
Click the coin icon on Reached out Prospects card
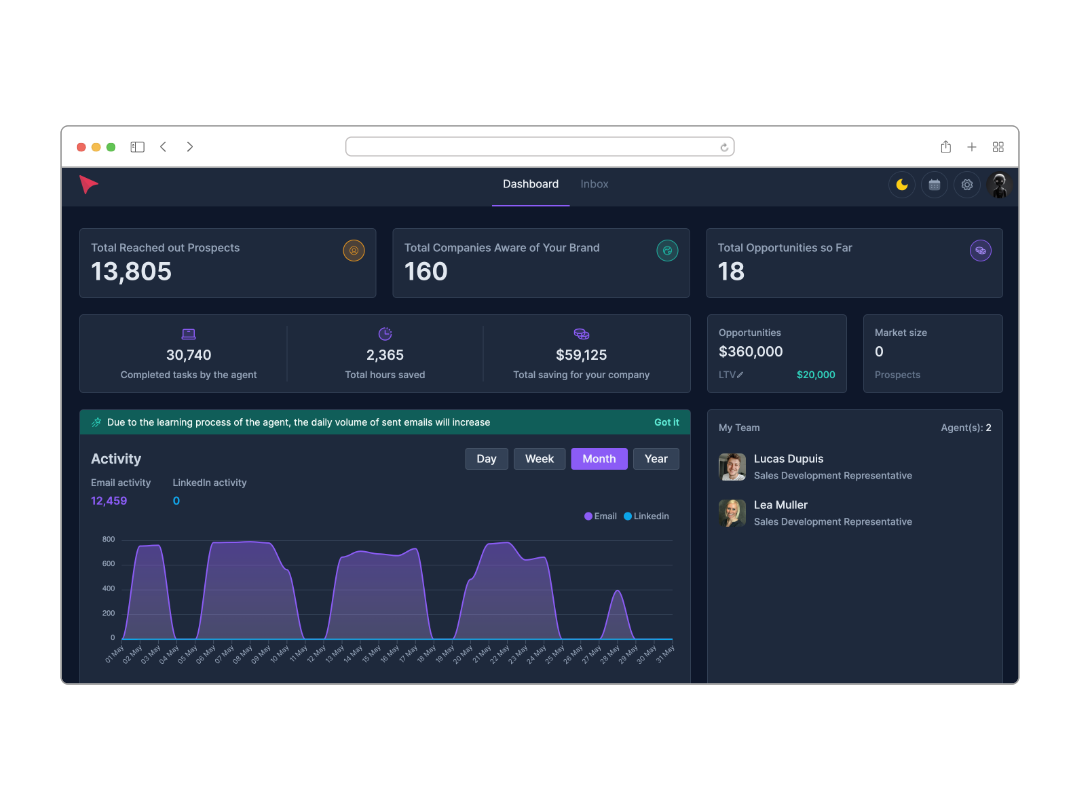click(x=353, y=251)
